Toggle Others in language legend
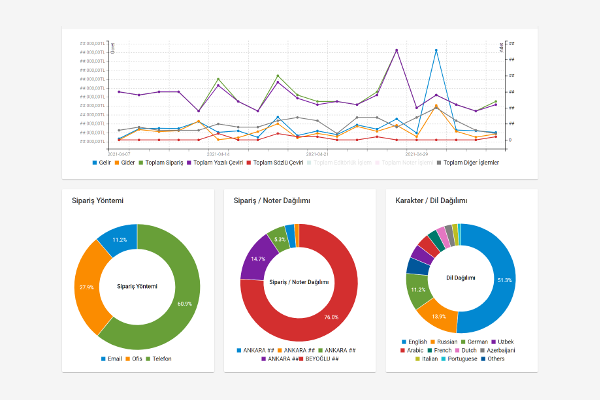This screenshot has width=600, height=400. point(492,359)
